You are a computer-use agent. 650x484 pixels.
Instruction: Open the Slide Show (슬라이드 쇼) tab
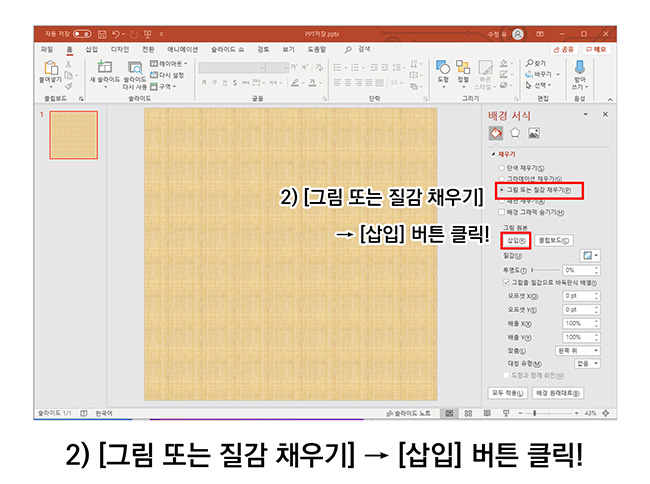coord(227,50)
